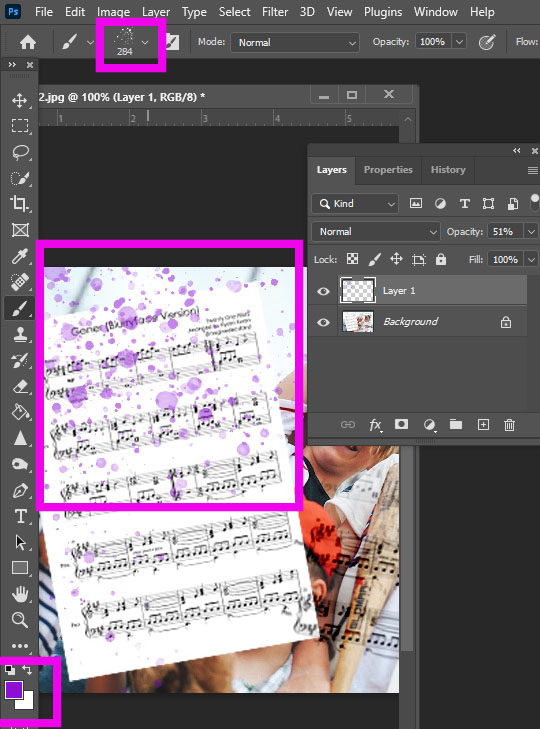Screen dimensions: 540x729
Task: Open the File menu
Action: pos(44,12)
